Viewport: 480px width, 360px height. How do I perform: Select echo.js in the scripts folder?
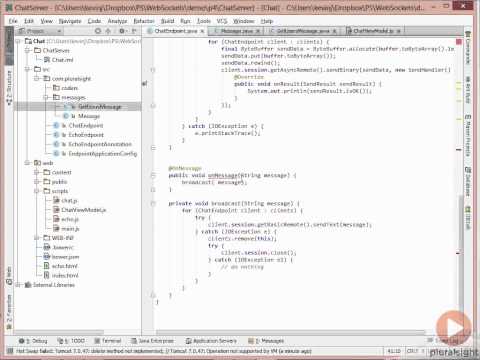point(66,219)
